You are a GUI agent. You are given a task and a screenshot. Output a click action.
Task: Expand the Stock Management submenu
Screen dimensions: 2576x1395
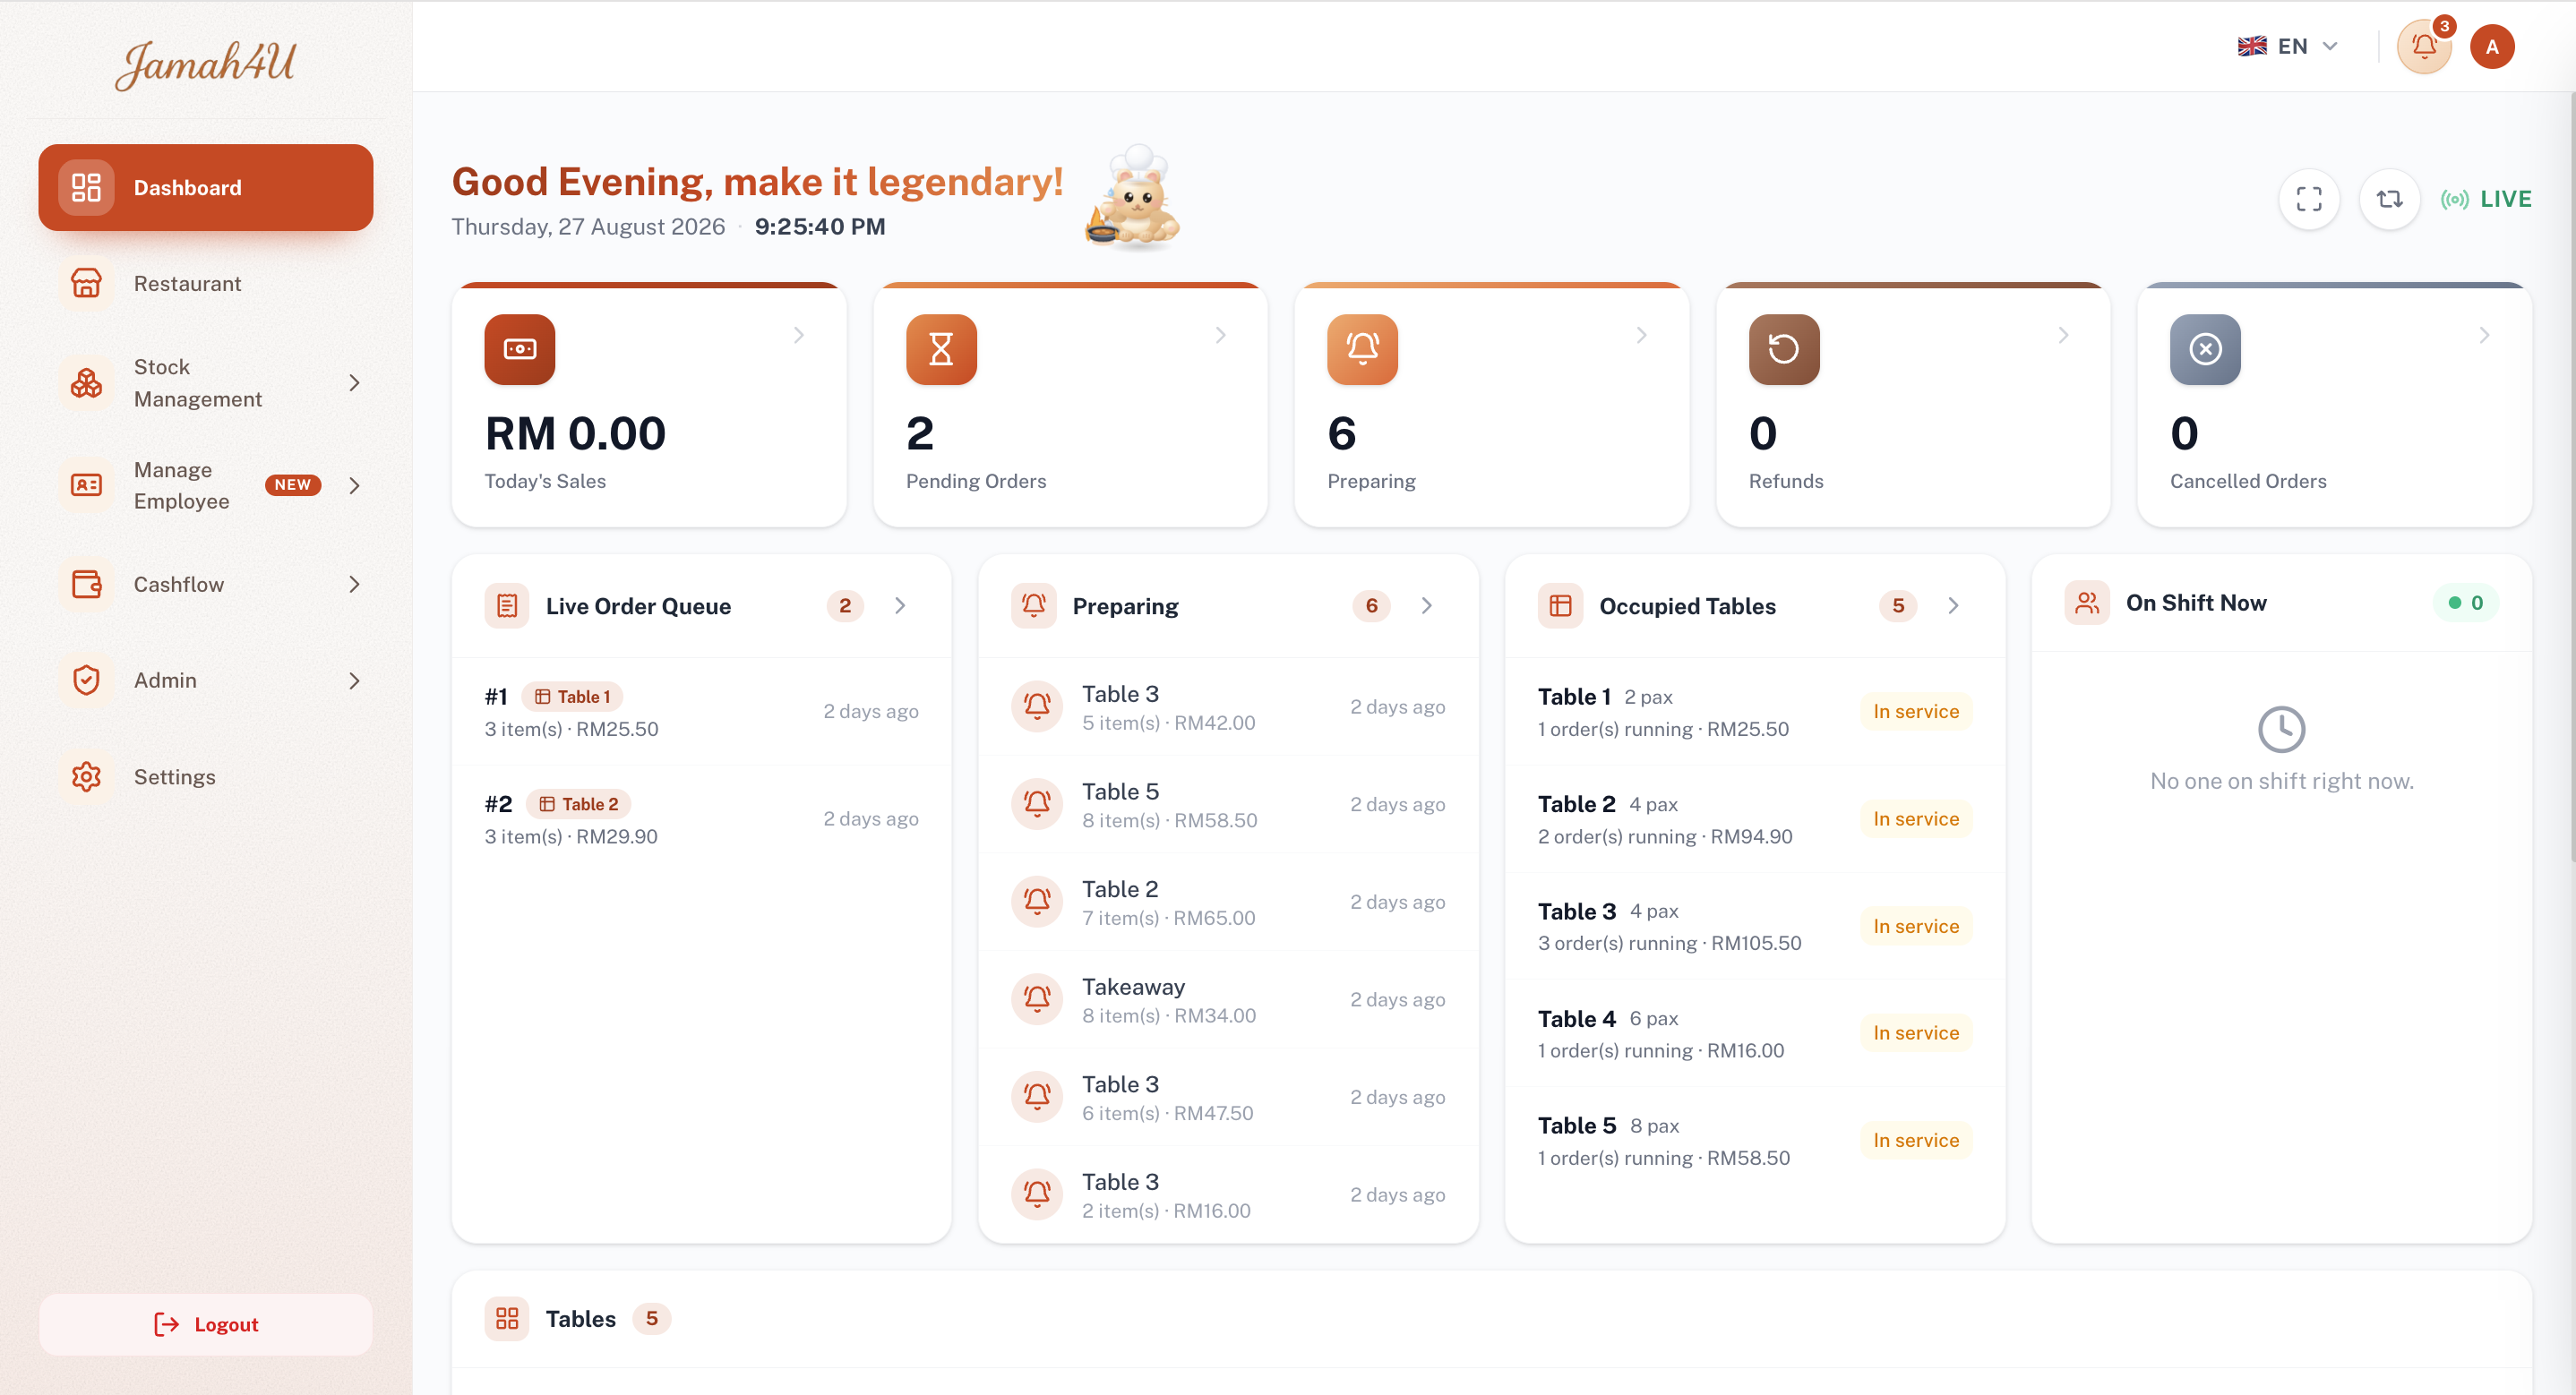click(354, 383)
